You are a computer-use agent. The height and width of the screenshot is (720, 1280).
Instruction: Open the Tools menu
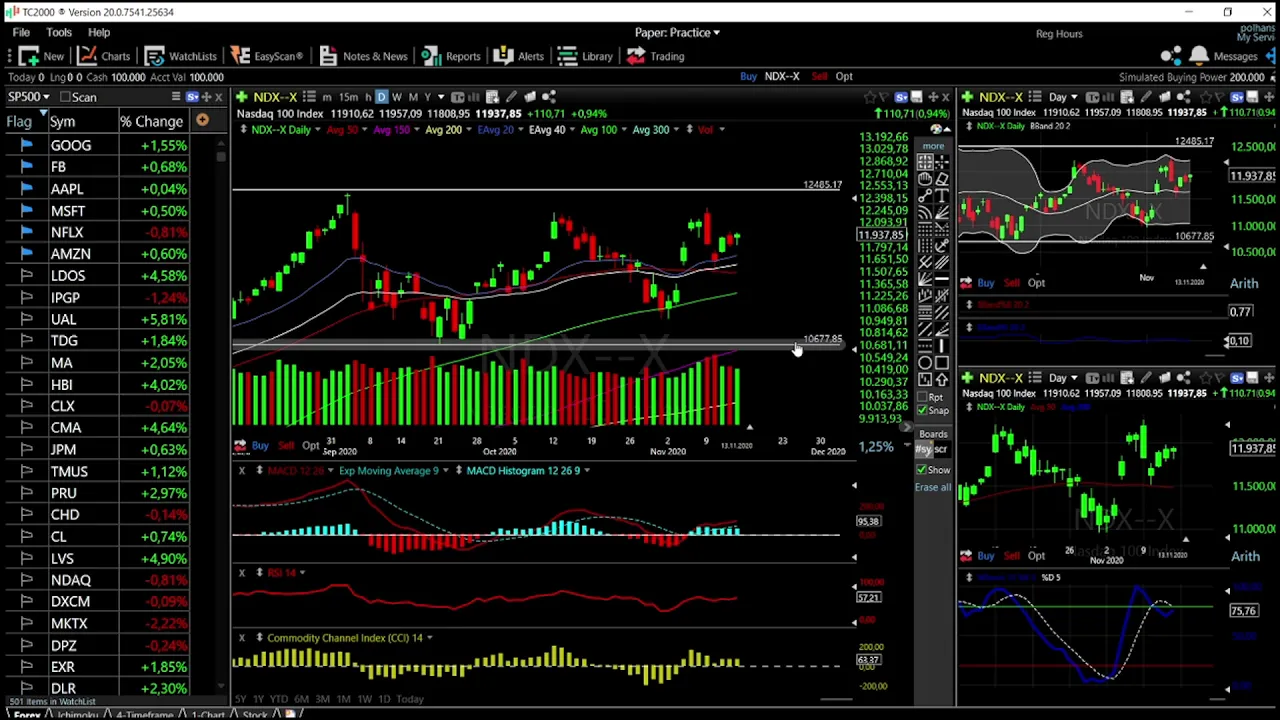pos(59,33)
